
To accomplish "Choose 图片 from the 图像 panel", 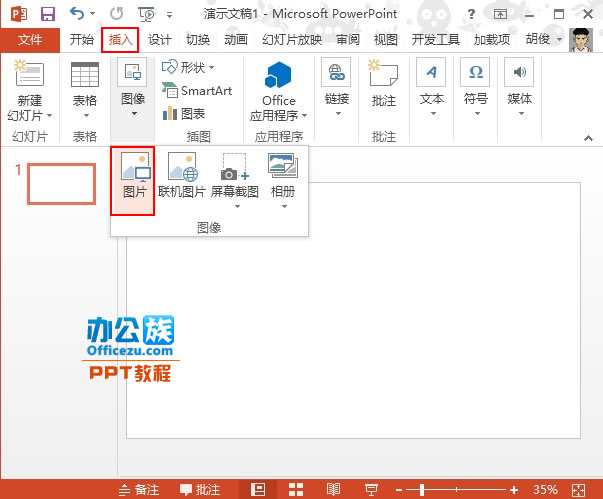I will pos(133,181).
